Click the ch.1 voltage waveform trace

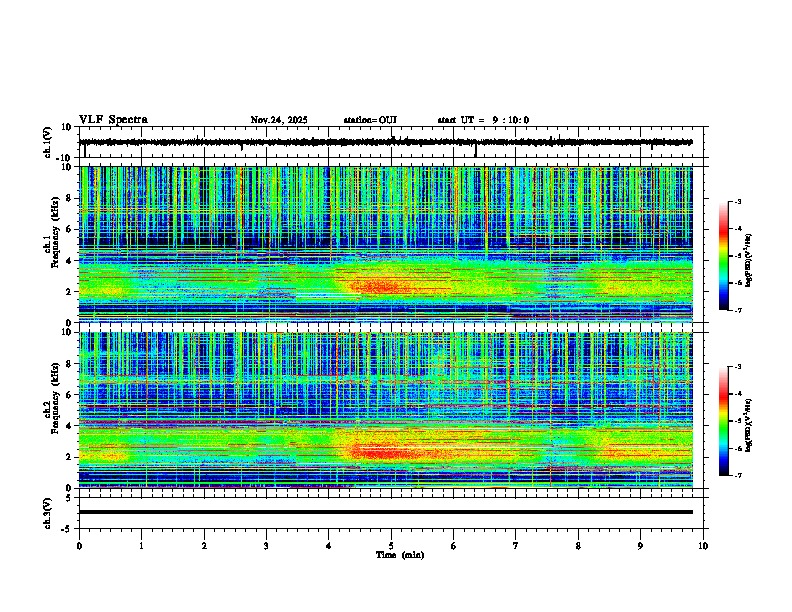[x=385, y=142]
